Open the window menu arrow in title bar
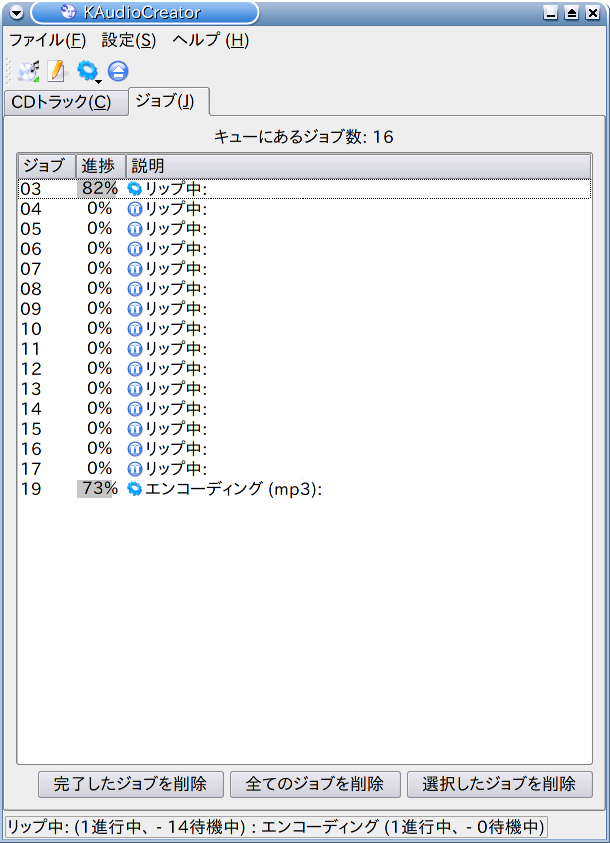 (15, 13)
